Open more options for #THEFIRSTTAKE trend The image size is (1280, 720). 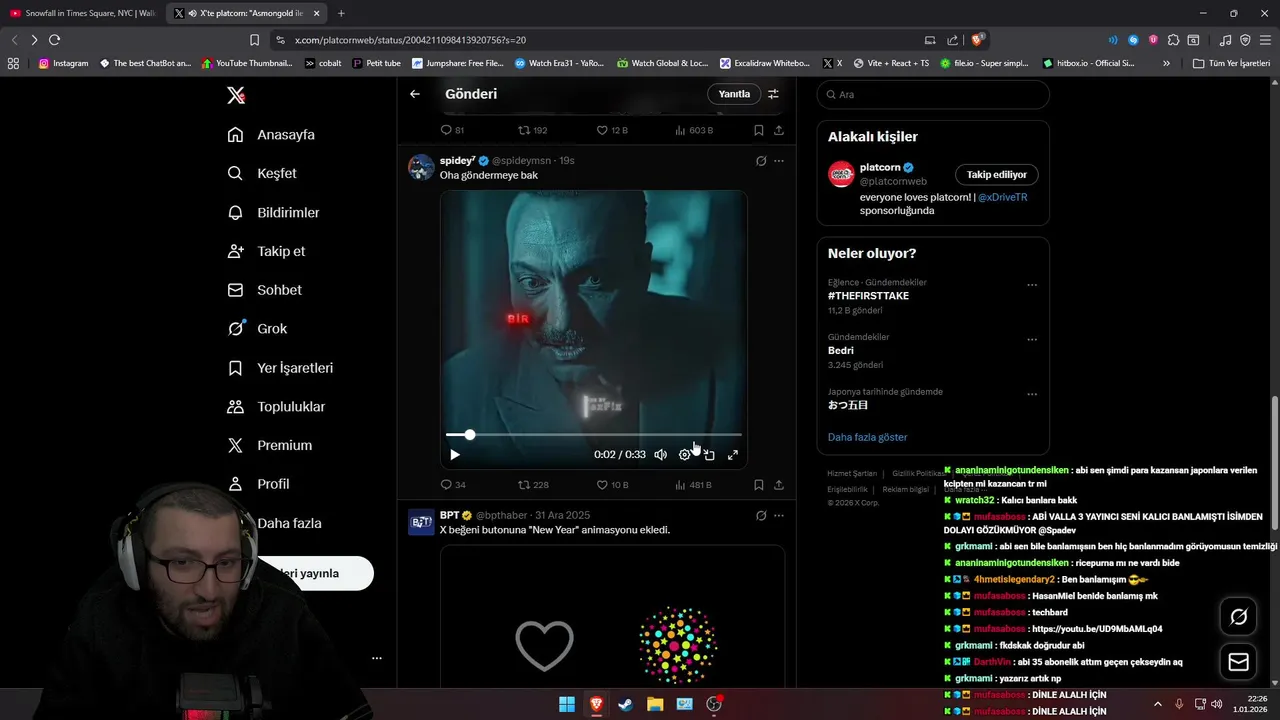pos(1032,285)
